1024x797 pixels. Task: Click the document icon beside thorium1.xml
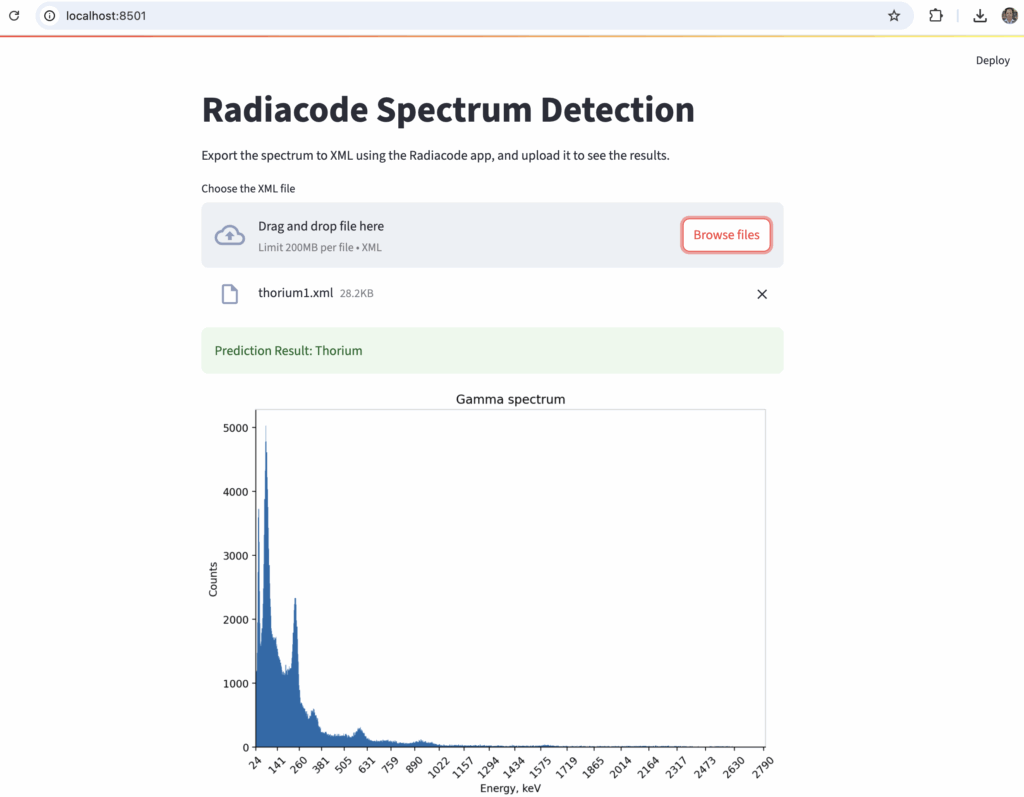pyautogui.click(x=230, y=294)
